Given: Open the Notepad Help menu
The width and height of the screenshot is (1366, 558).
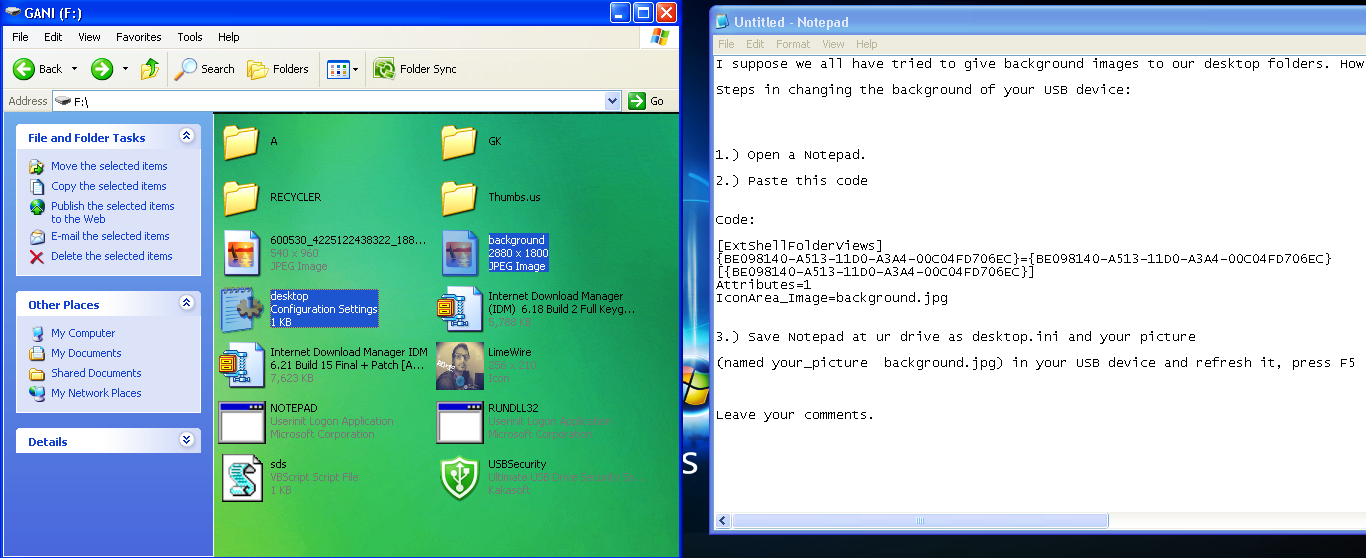Looking at the screenshot, I should (x=867, y=44).
